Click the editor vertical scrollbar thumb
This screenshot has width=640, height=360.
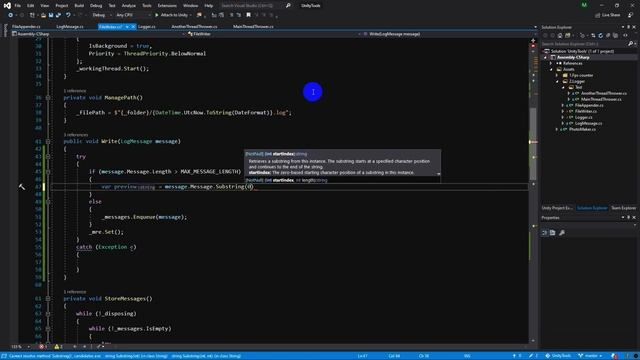(x=533, y=143)
